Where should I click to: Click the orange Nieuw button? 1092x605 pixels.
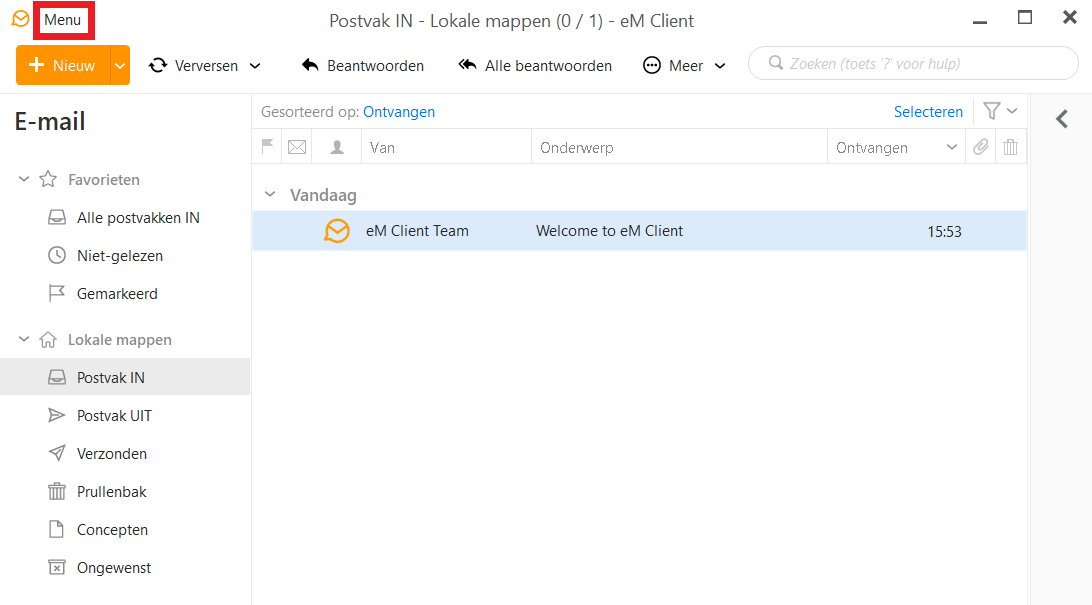[62, 65]
